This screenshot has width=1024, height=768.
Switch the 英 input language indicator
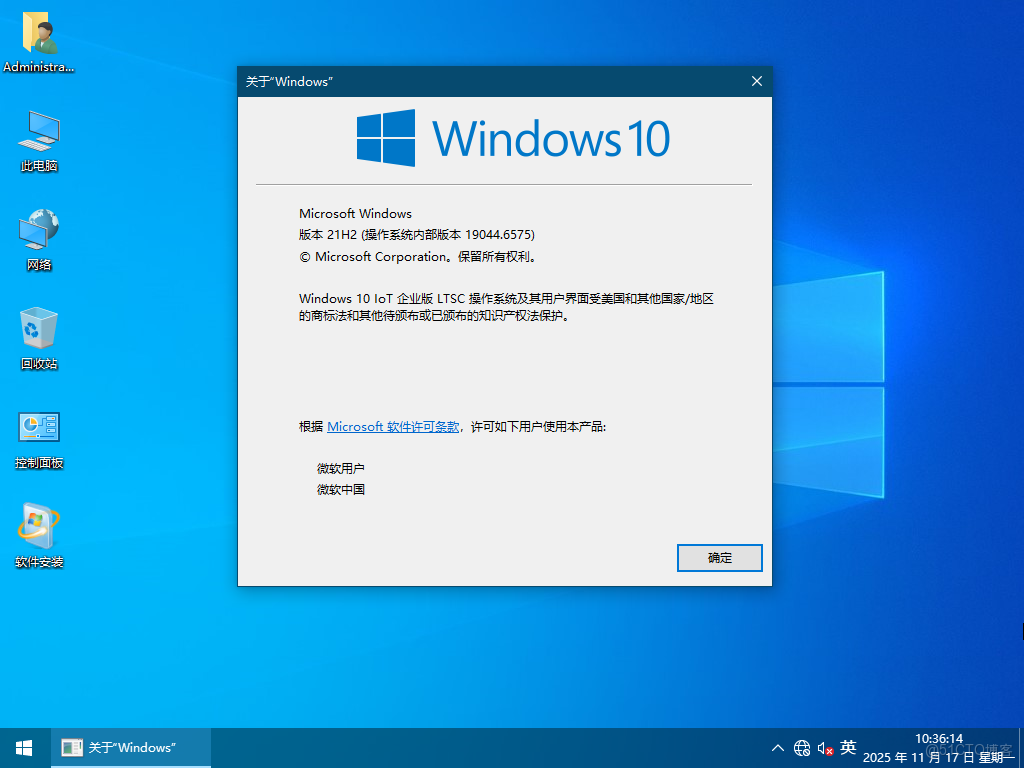(x=847, y=747)
